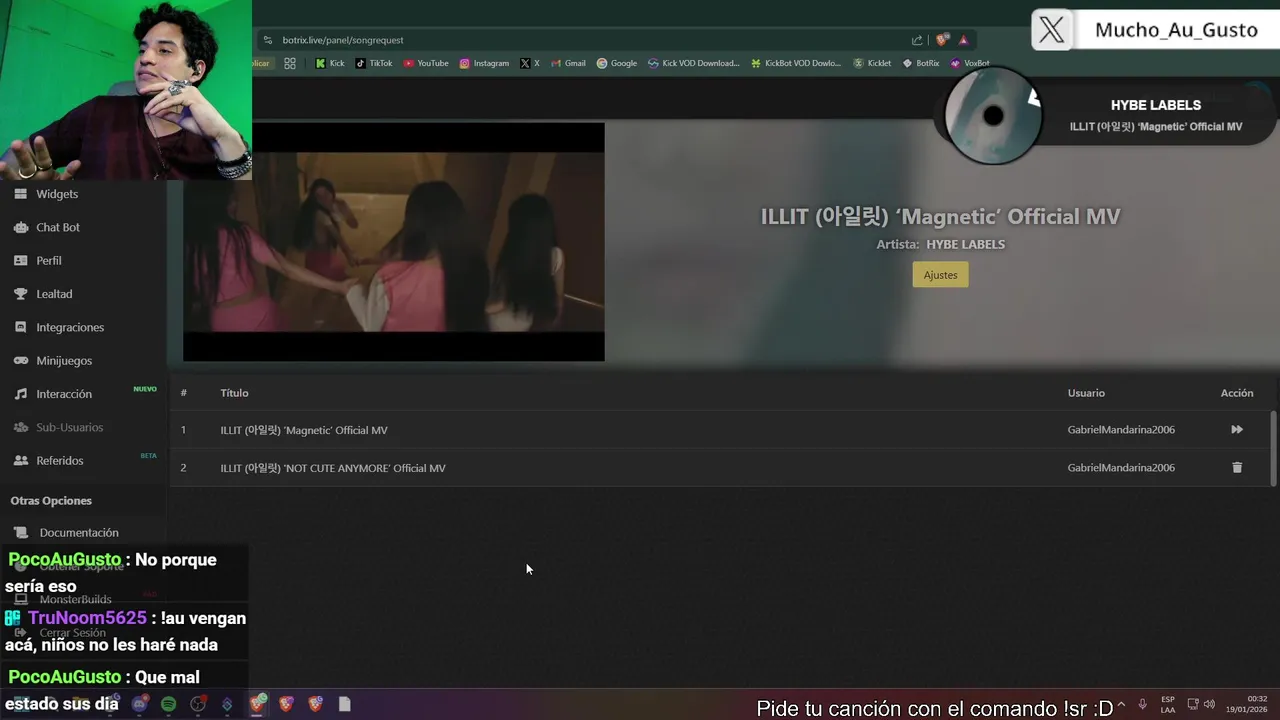Open the X bookmark
Image resolution: width=1280 pixels, height=720 pixels.
pos(530,63)
